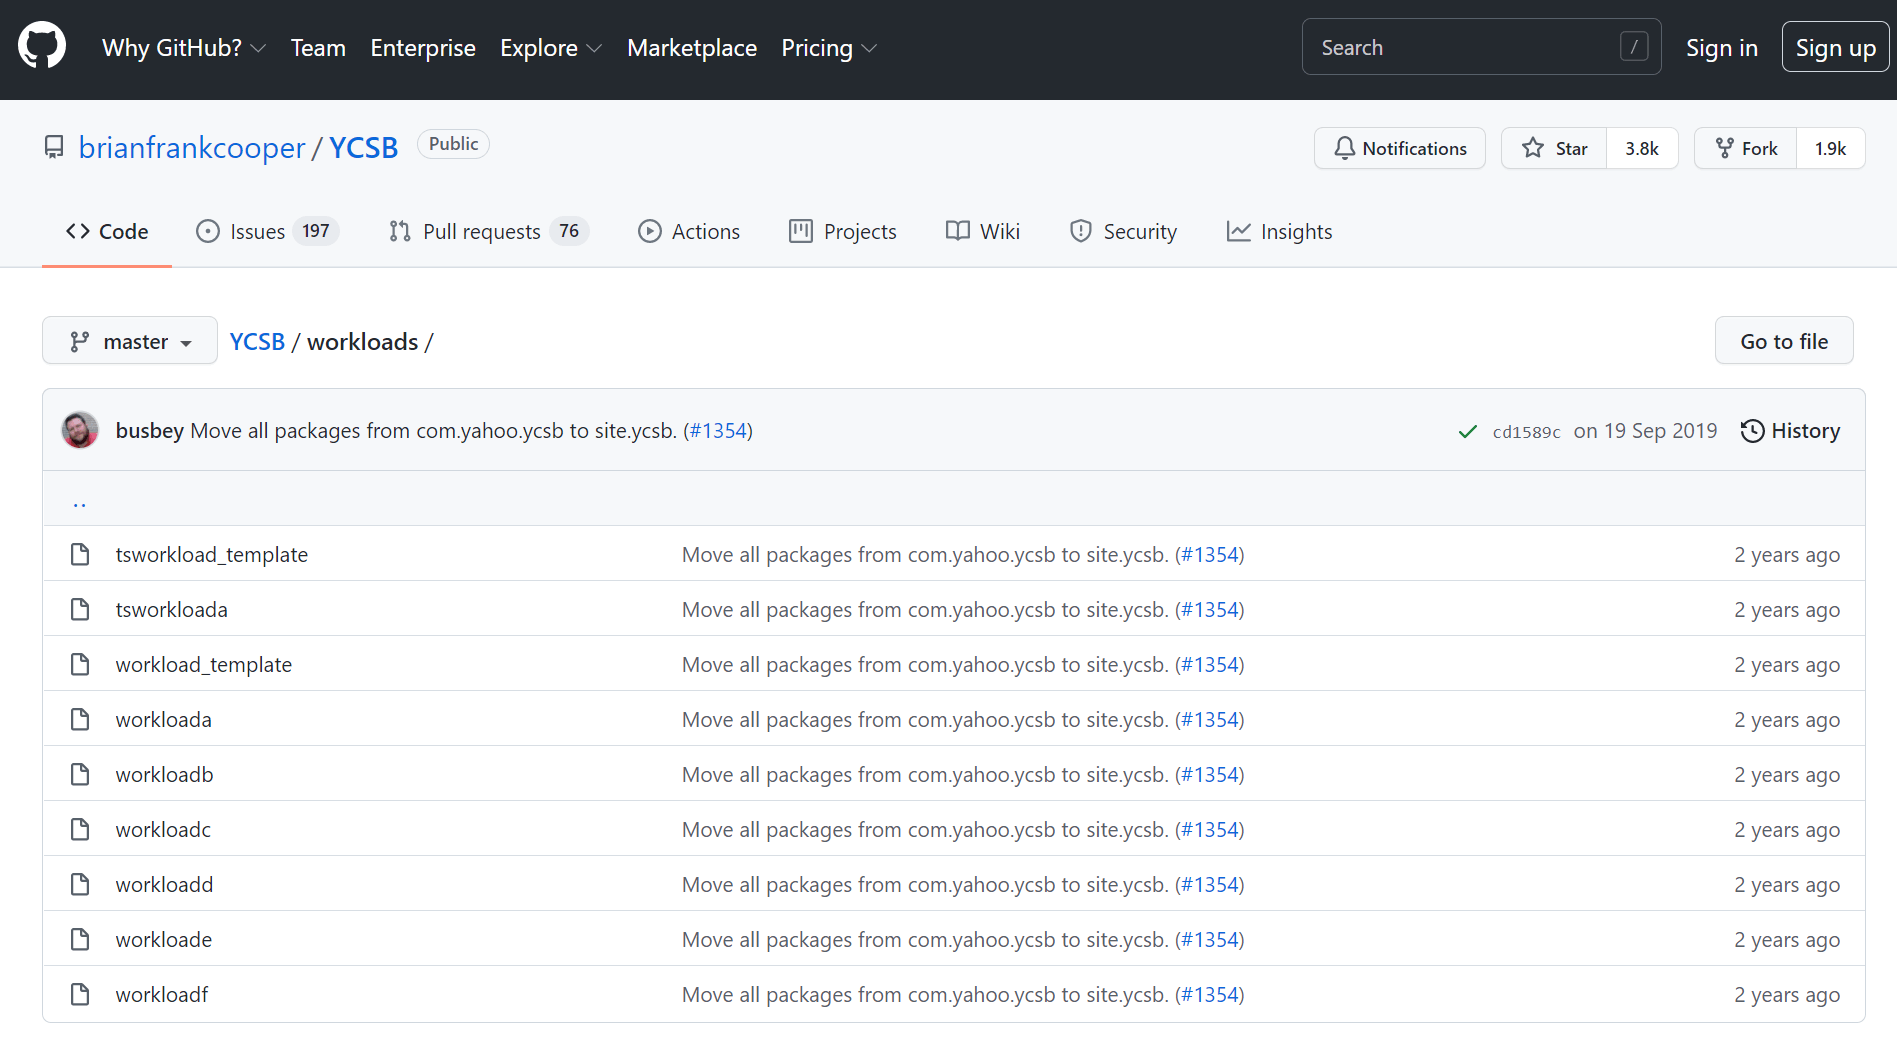
Task: Toggle the Star on this repository
Action: point(1553,147)
